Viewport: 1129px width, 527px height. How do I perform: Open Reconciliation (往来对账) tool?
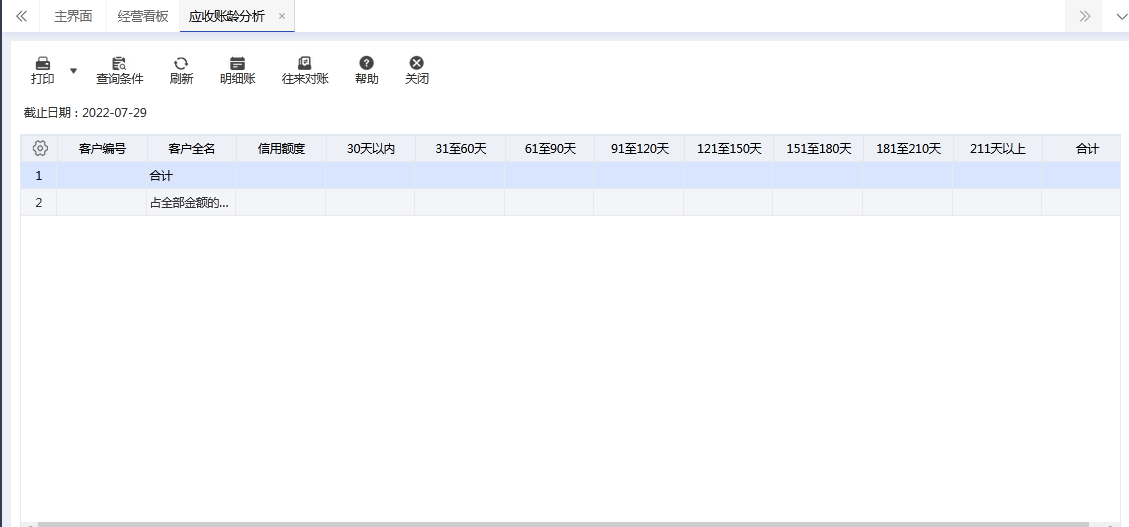click(x=305, y=64)
